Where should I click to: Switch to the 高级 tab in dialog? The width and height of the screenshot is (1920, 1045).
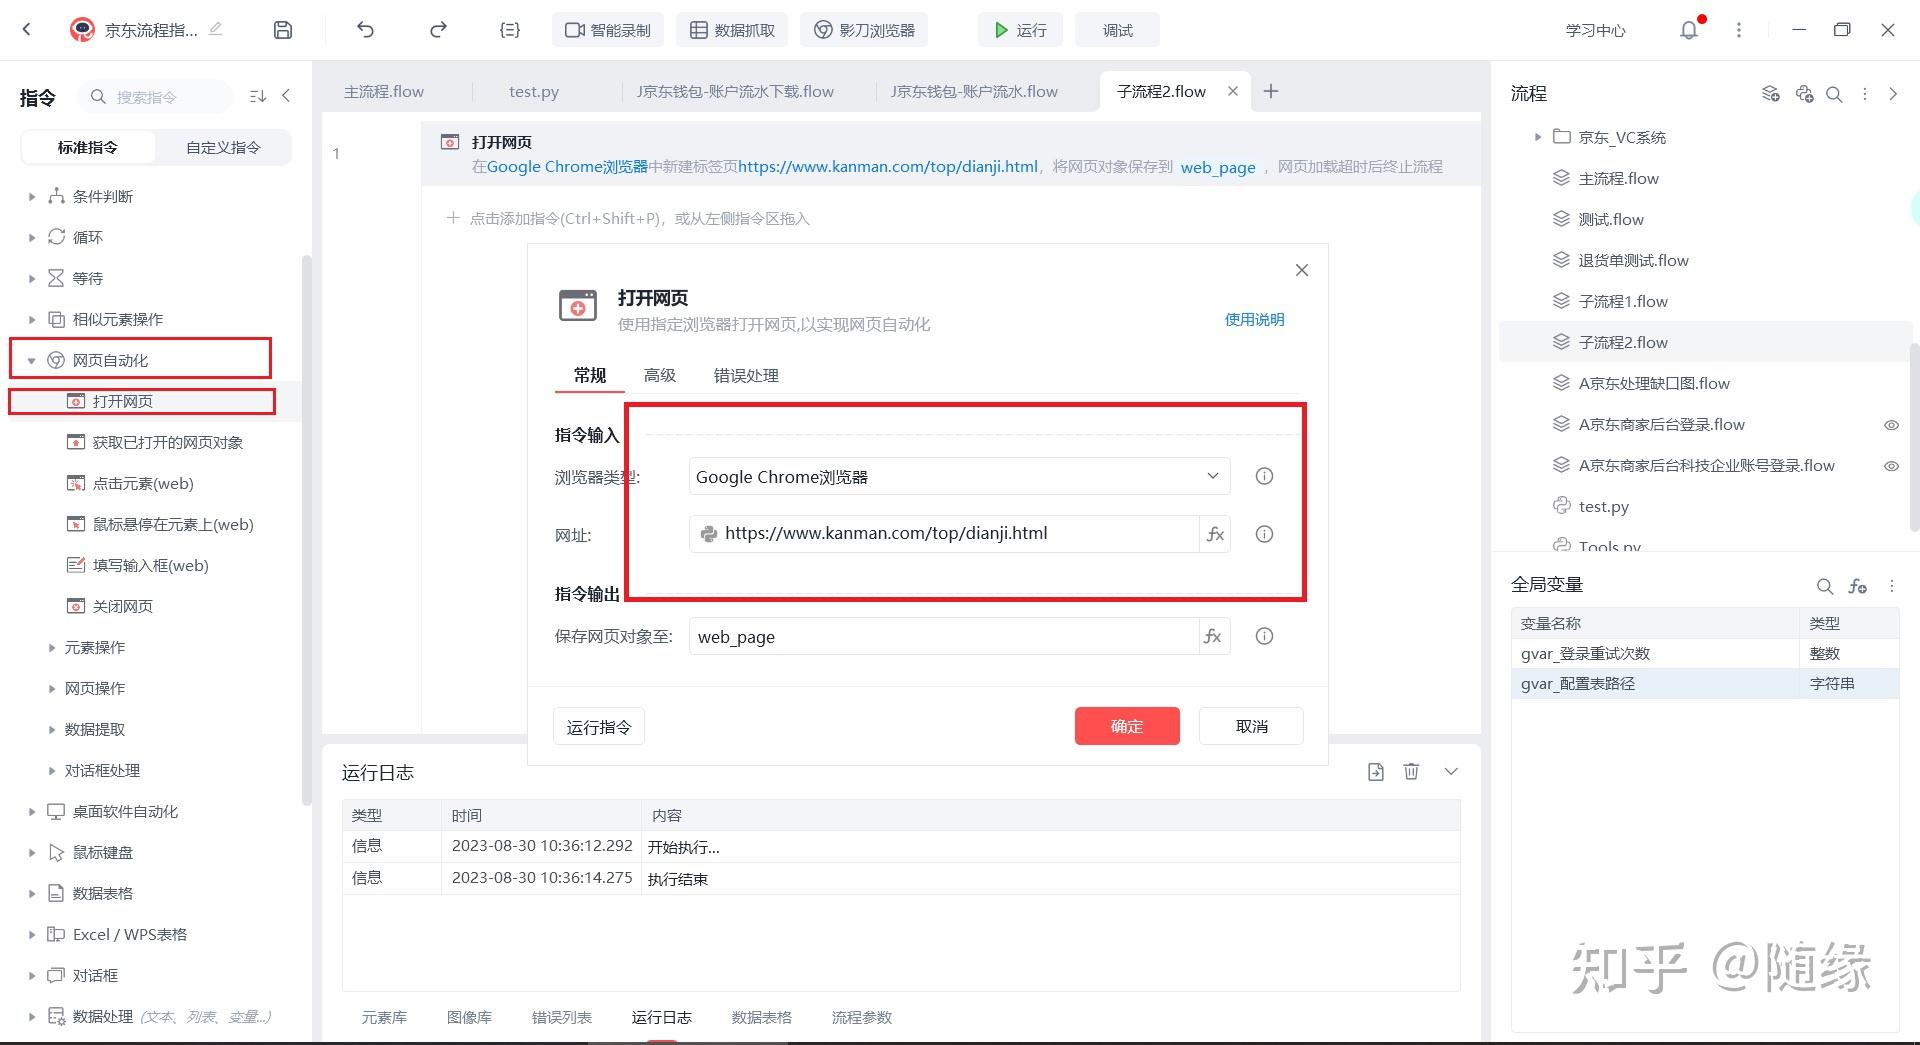659,375
